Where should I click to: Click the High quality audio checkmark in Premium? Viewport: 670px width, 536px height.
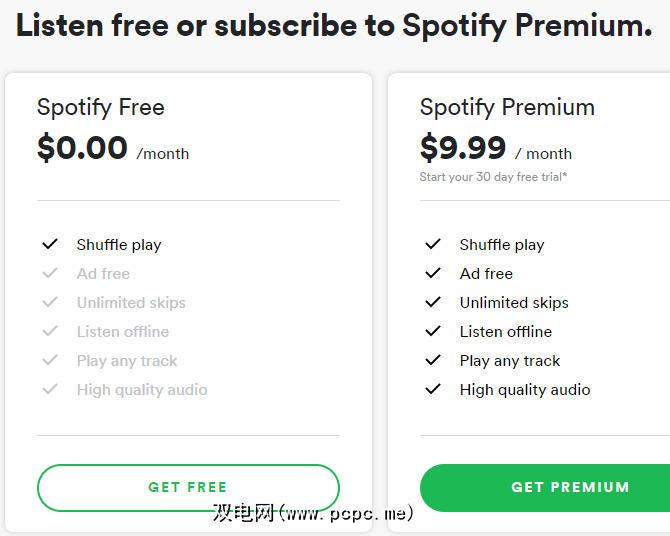433,389
